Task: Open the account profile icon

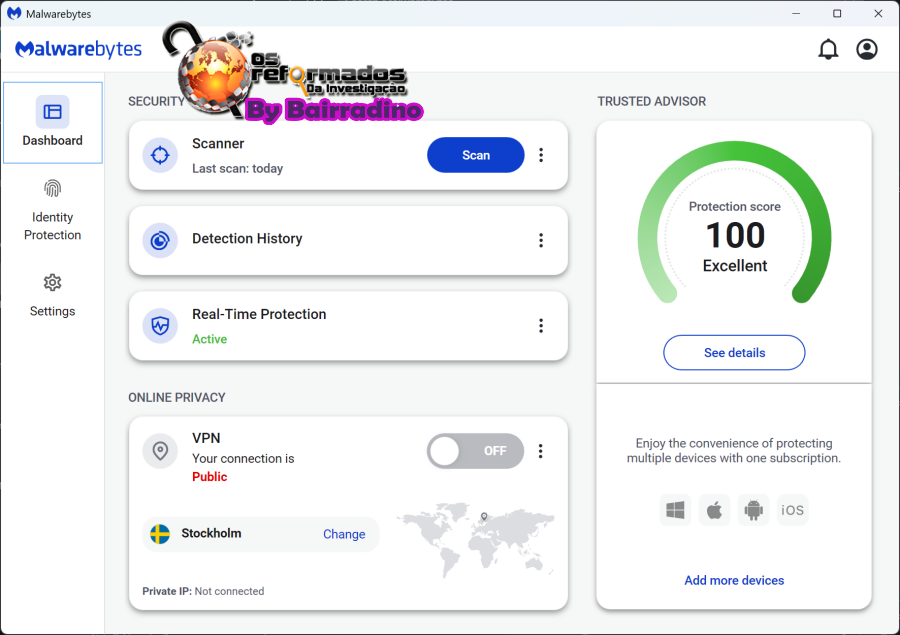Action: 867,49
